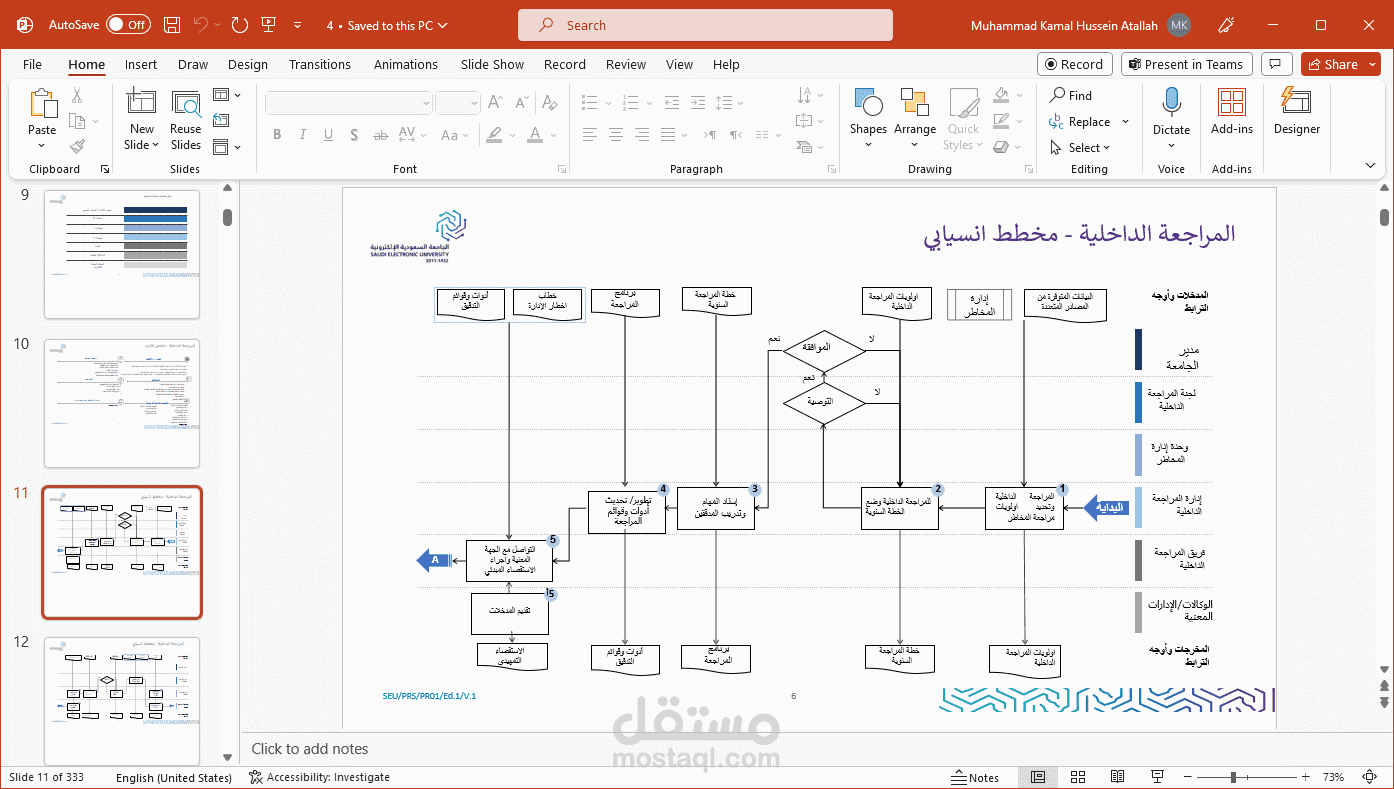Click Fit slide to window icon

[x=1371, y=777]
